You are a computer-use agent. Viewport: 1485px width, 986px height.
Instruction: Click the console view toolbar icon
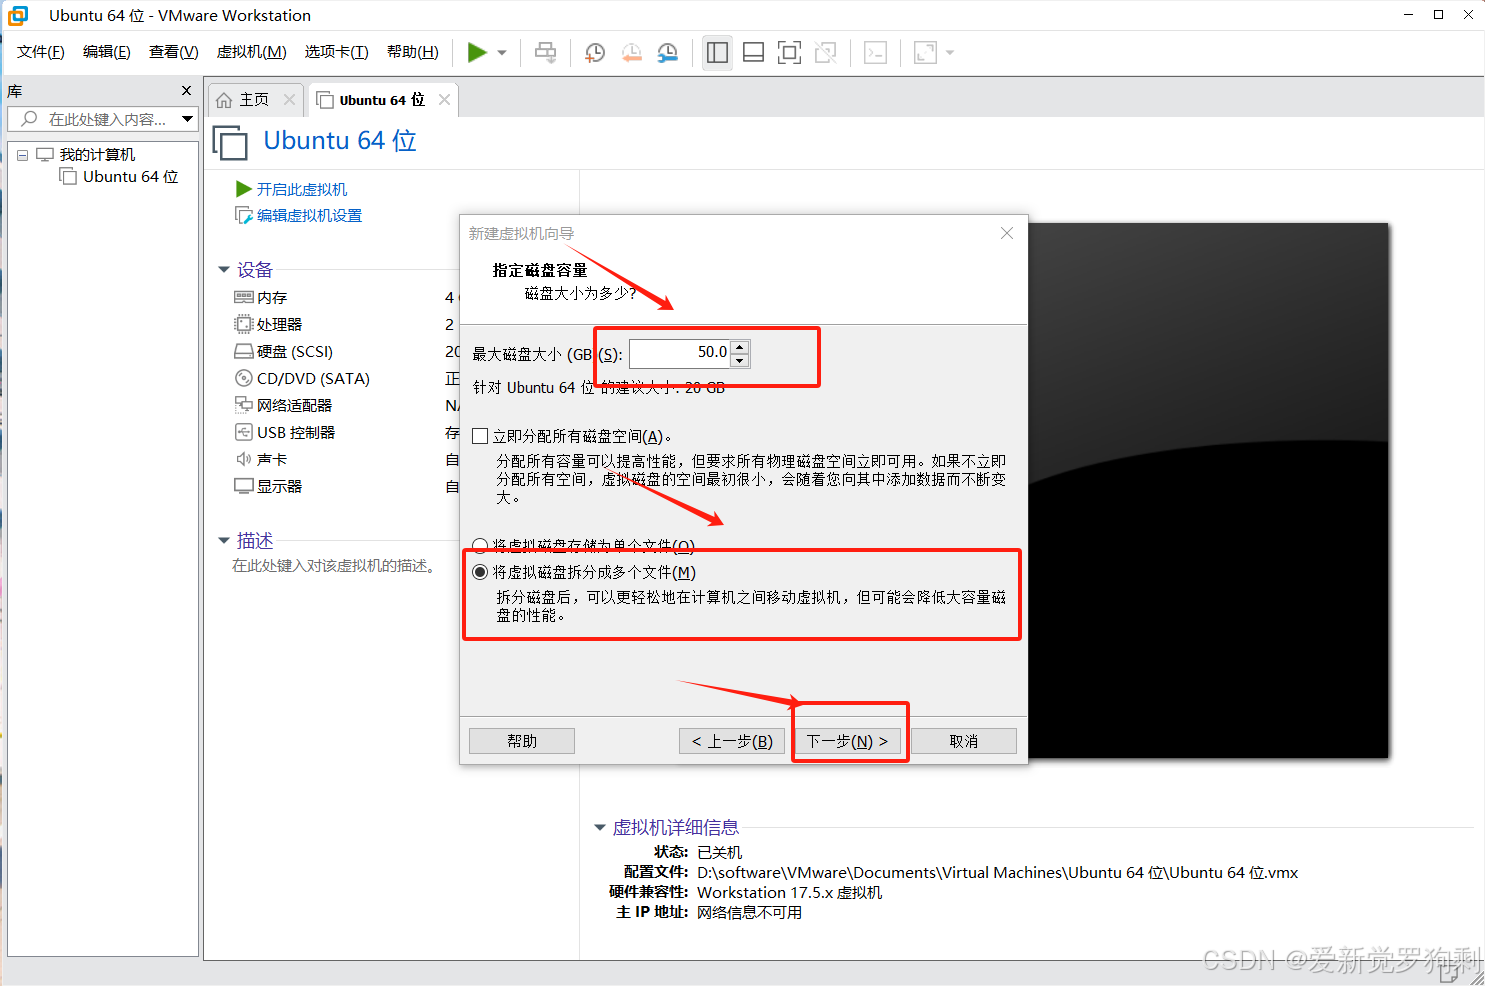[x=875, y=52]
